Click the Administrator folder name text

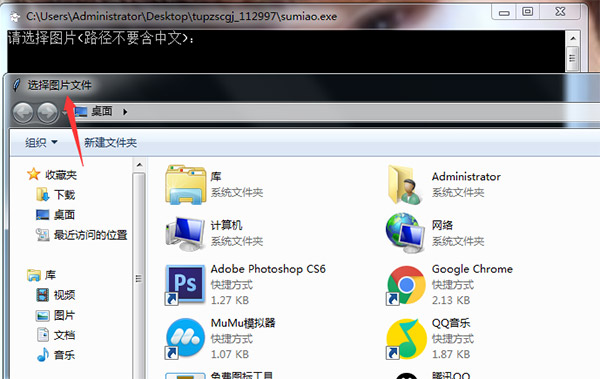pyautogui.click(x=466, y=176)
